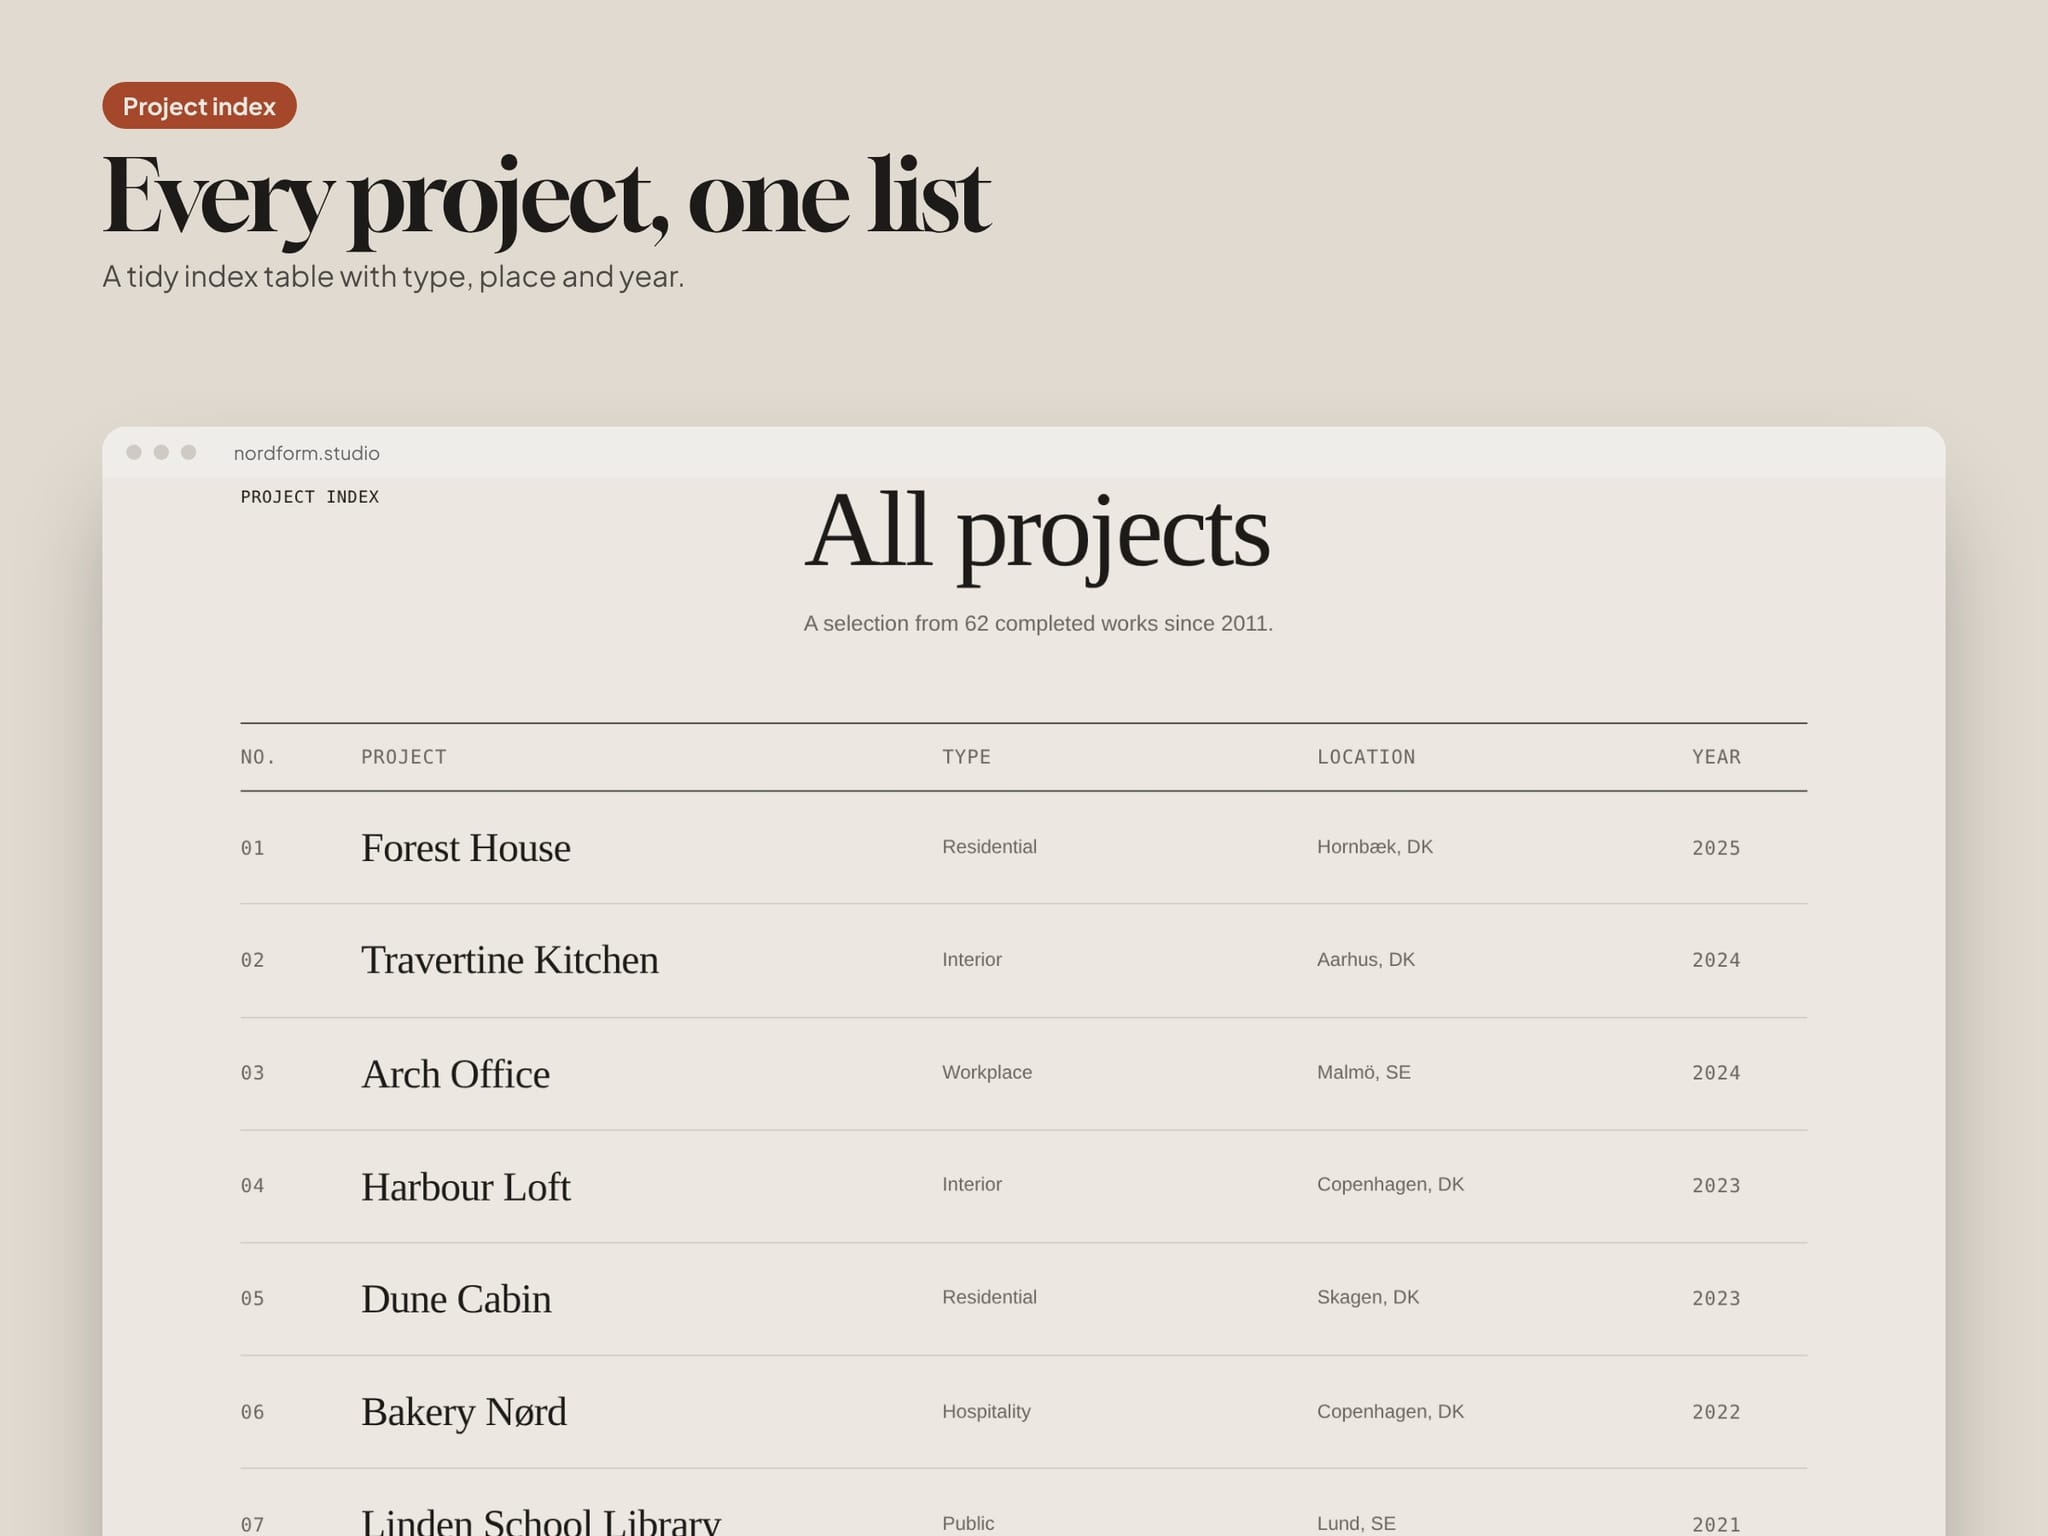Open the Travertine Kitchen project
This screenshot has width=2048, height=1536.
click(509, 960)
